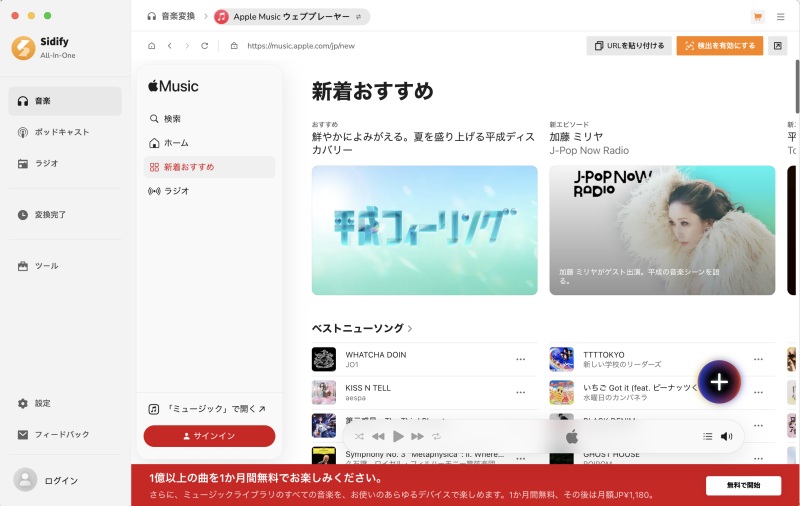Click the song title TTTTOKYO
800x506 pixels.
pos(604,355)
